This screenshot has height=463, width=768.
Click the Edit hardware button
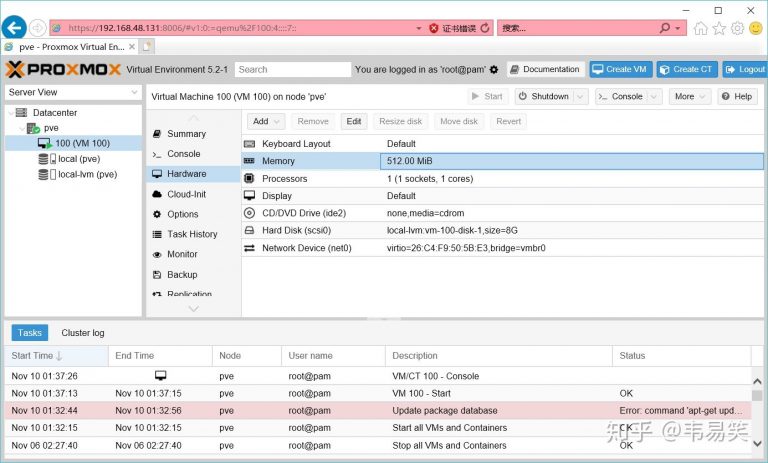pyautogui.click(x=354, y=122)
